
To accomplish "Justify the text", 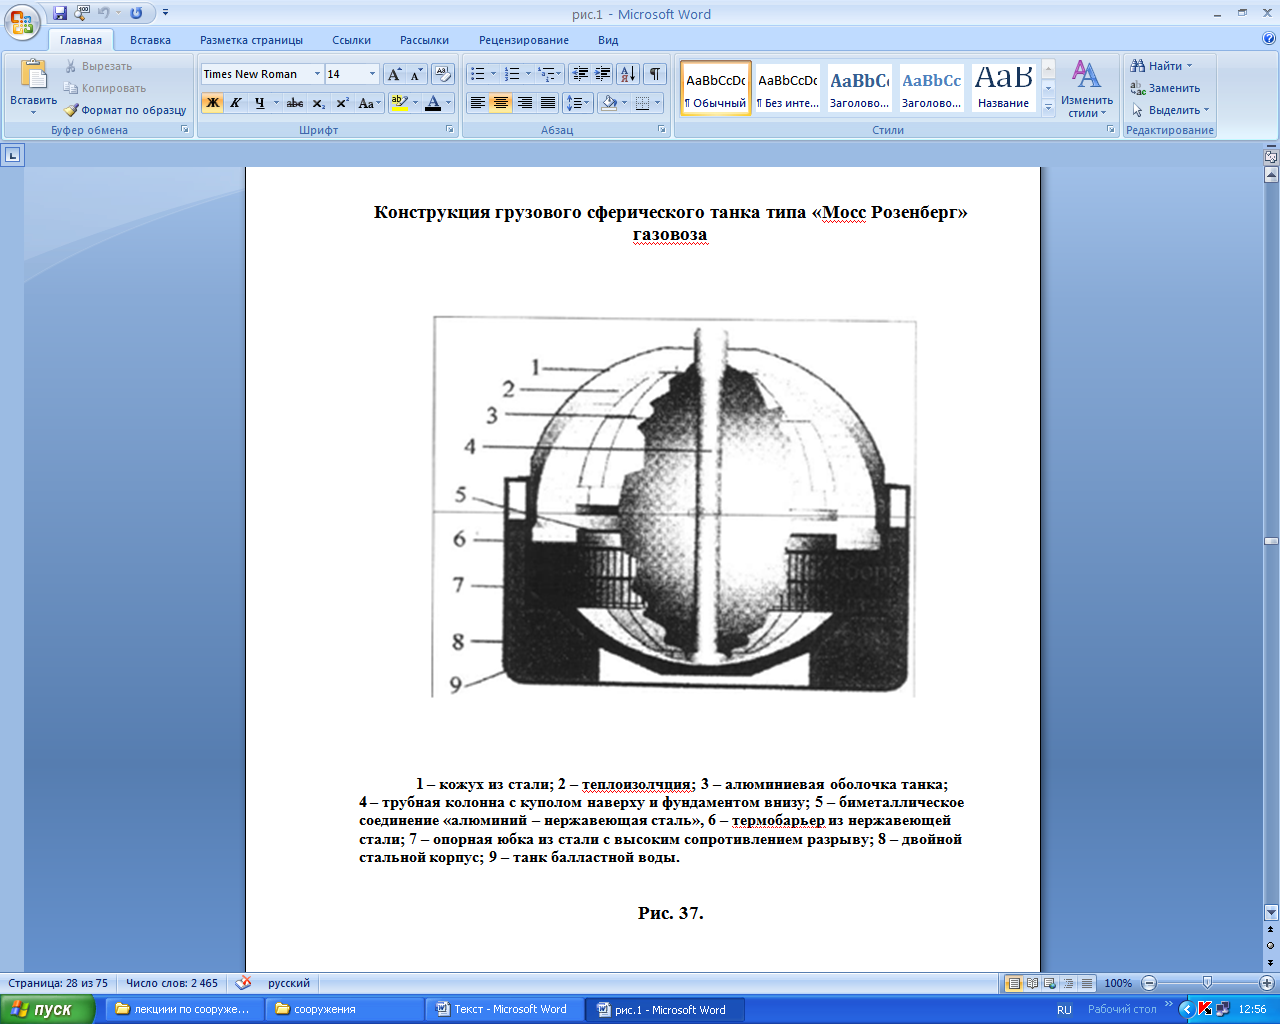I will 547,103.
